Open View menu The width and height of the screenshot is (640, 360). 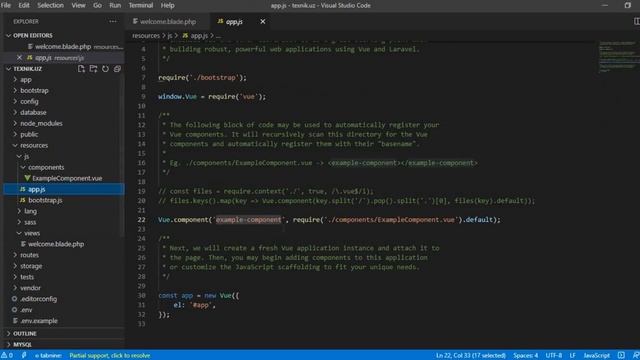point(78,5)
